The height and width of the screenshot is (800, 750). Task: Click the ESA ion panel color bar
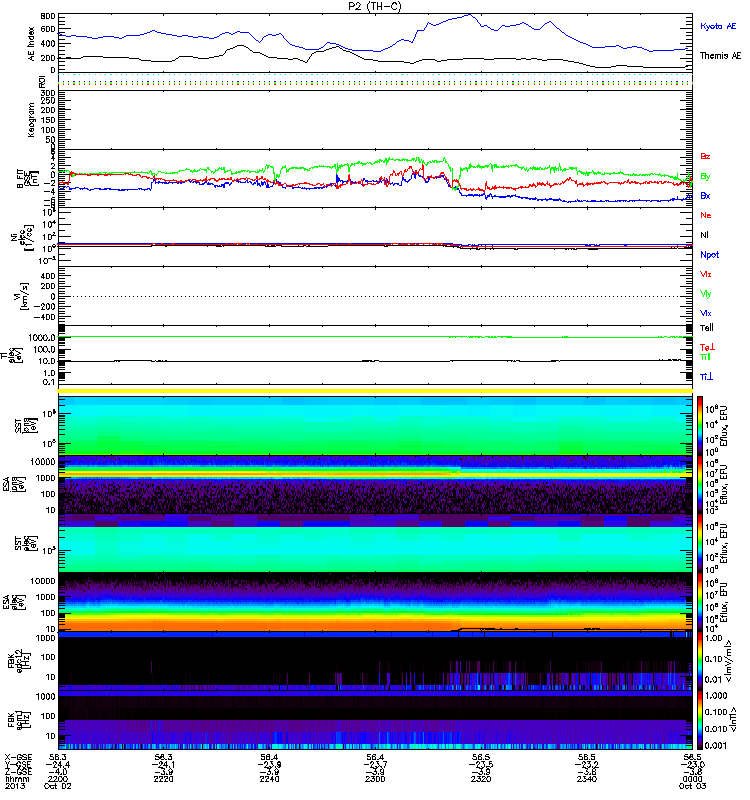[x=700, y=484]
